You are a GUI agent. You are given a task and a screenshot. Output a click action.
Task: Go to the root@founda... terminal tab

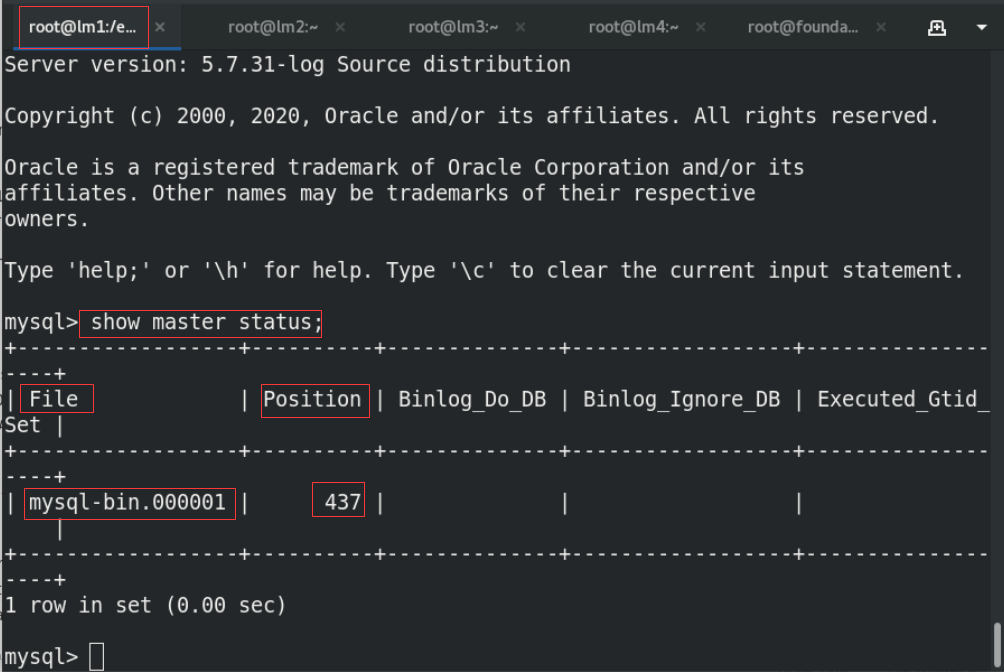[x=802, y=27]
